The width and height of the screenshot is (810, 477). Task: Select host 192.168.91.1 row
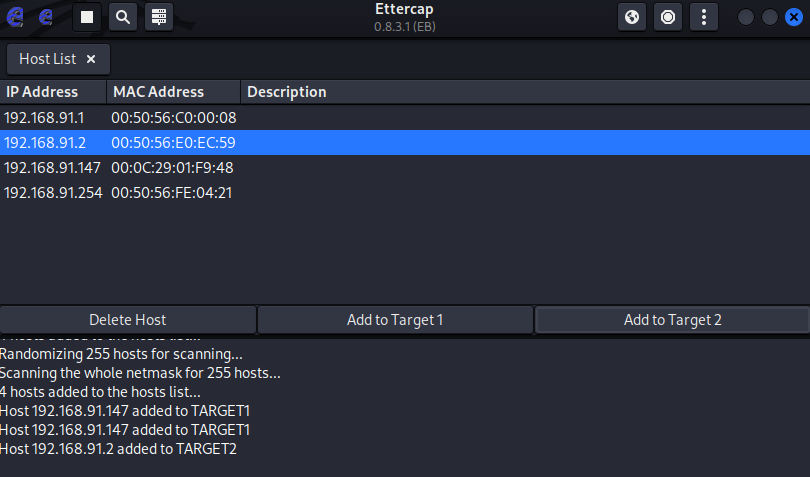119,118
